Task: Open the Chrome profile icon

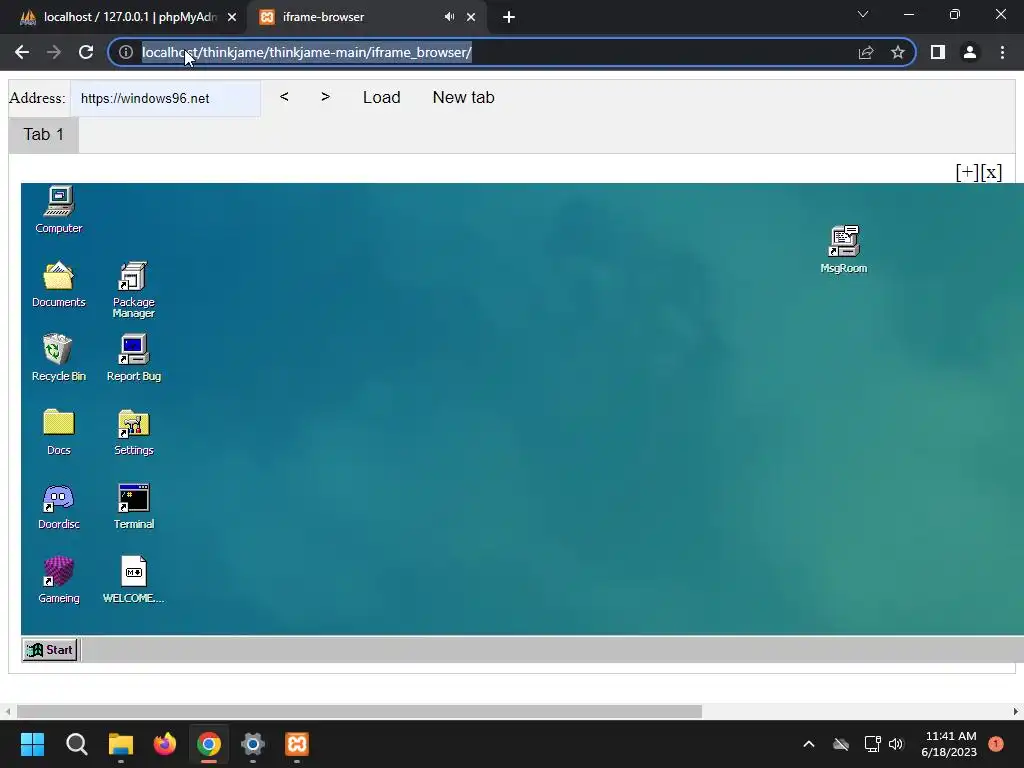Action: point(970,52)
